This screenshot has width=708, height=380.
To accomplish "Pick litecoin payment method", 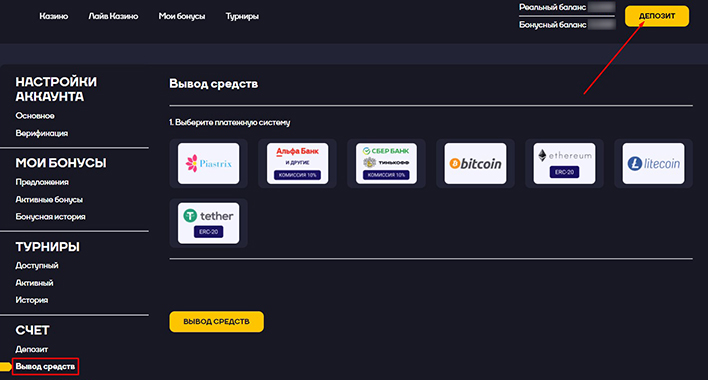I will pos(653,163).
